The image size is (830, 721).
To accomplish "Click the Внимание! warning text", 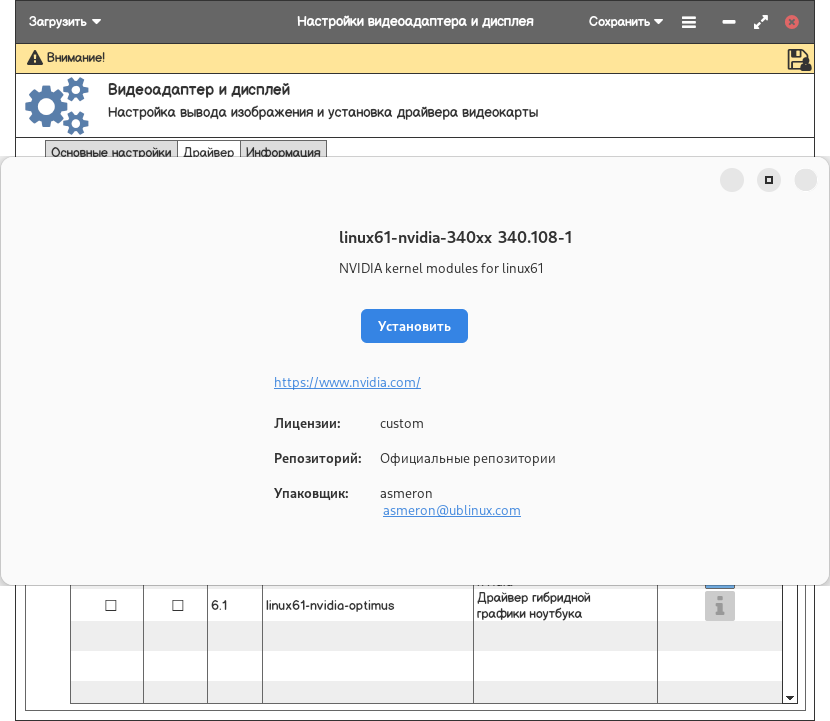I will [x=76, y=58].
